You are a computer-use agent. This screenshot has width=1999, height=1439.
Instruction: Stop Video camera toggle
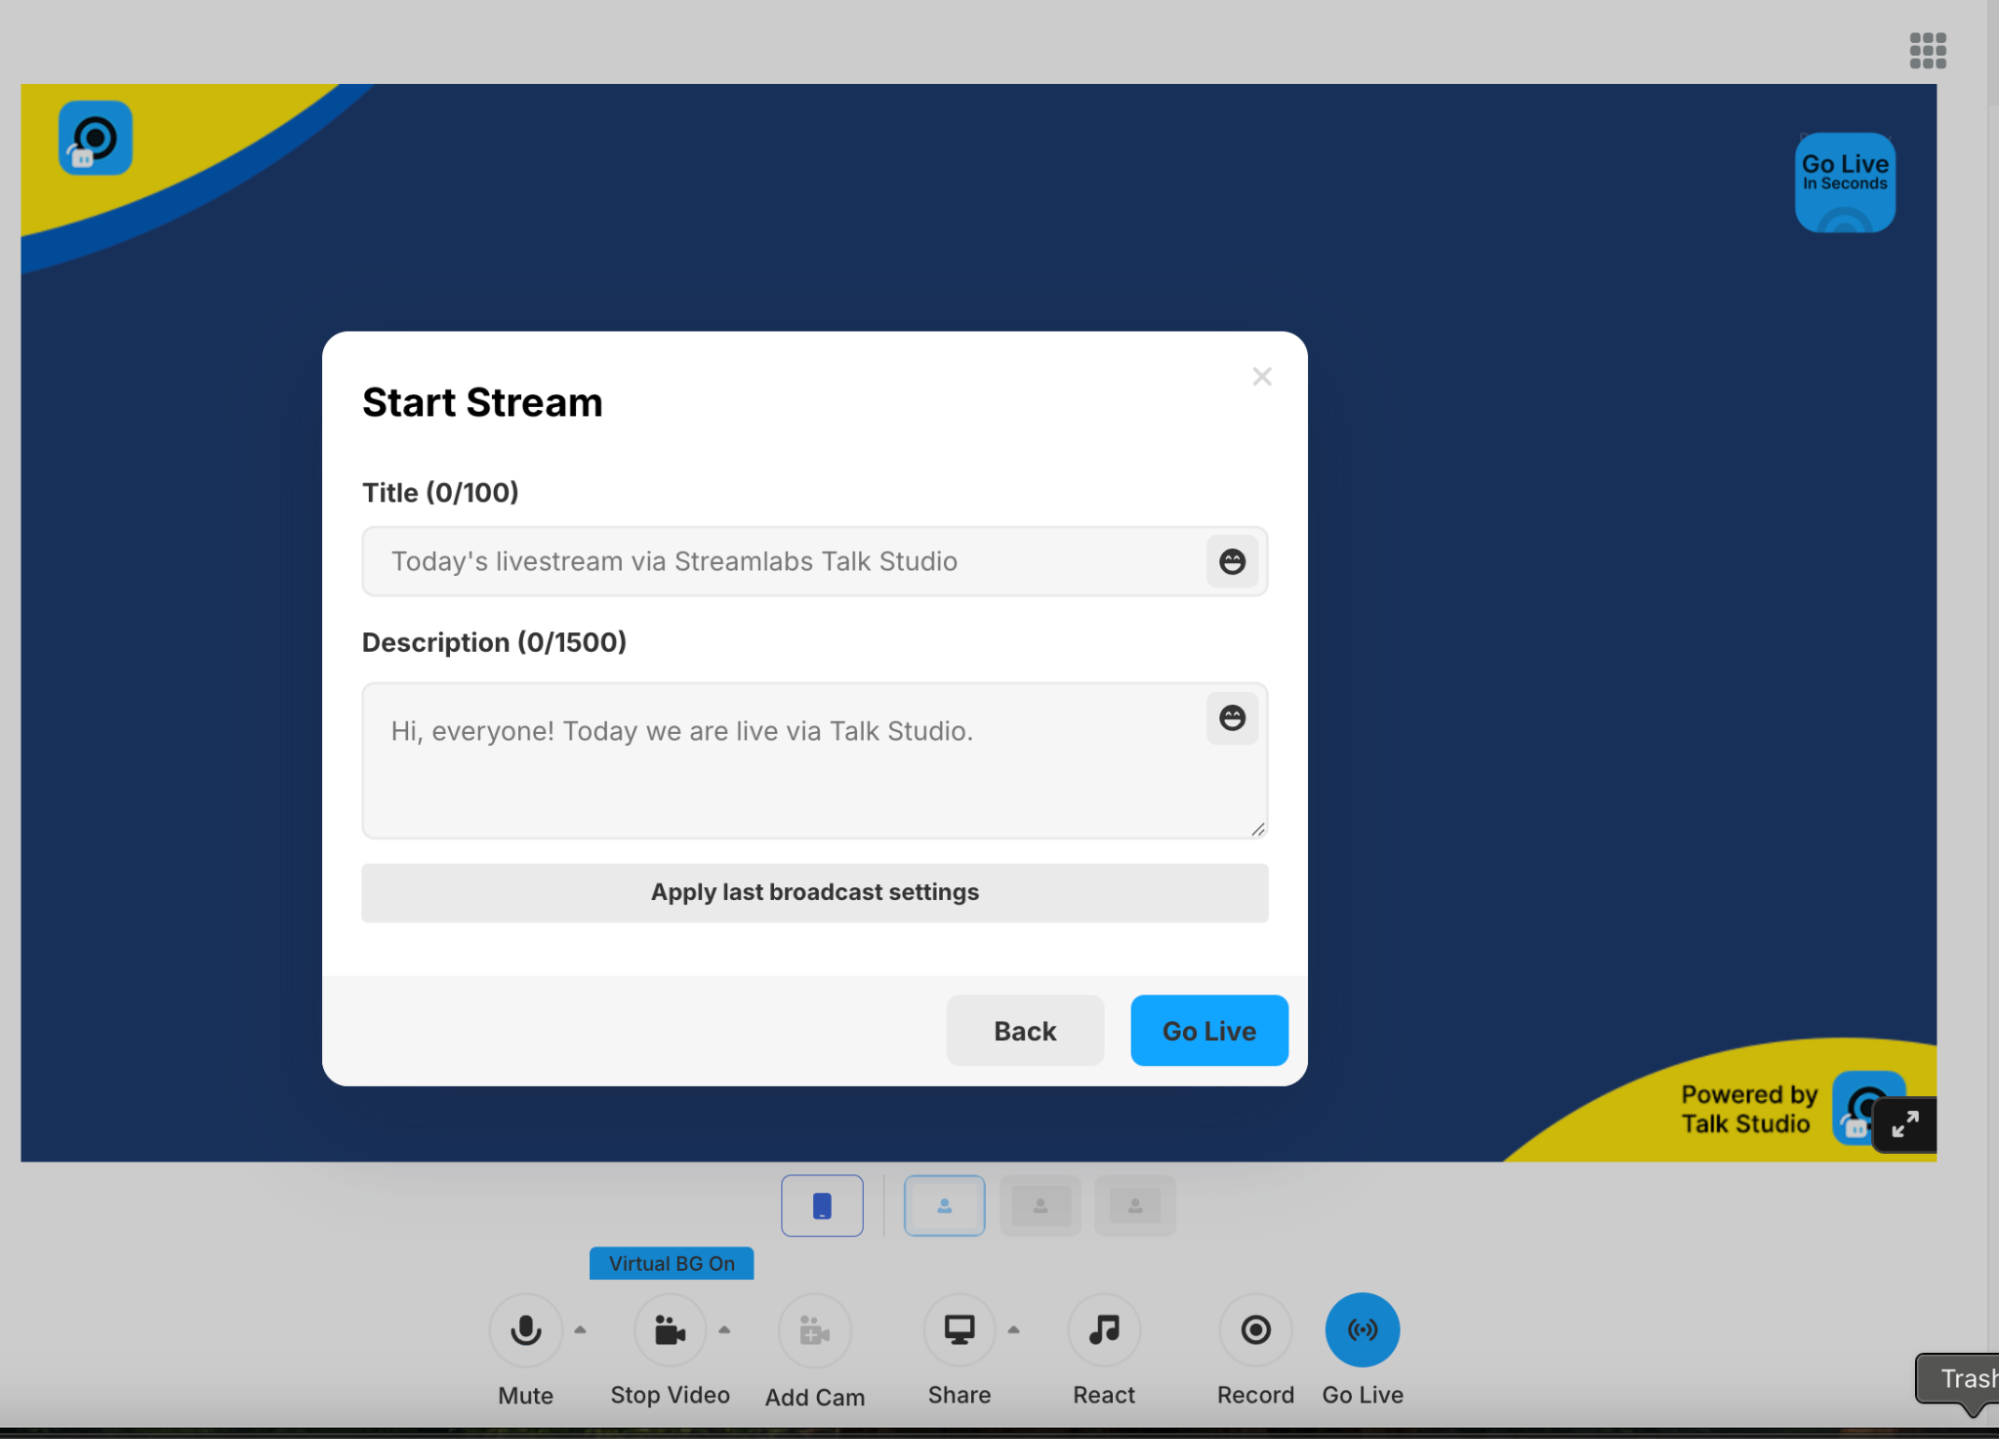click(x=669, y=1330)
